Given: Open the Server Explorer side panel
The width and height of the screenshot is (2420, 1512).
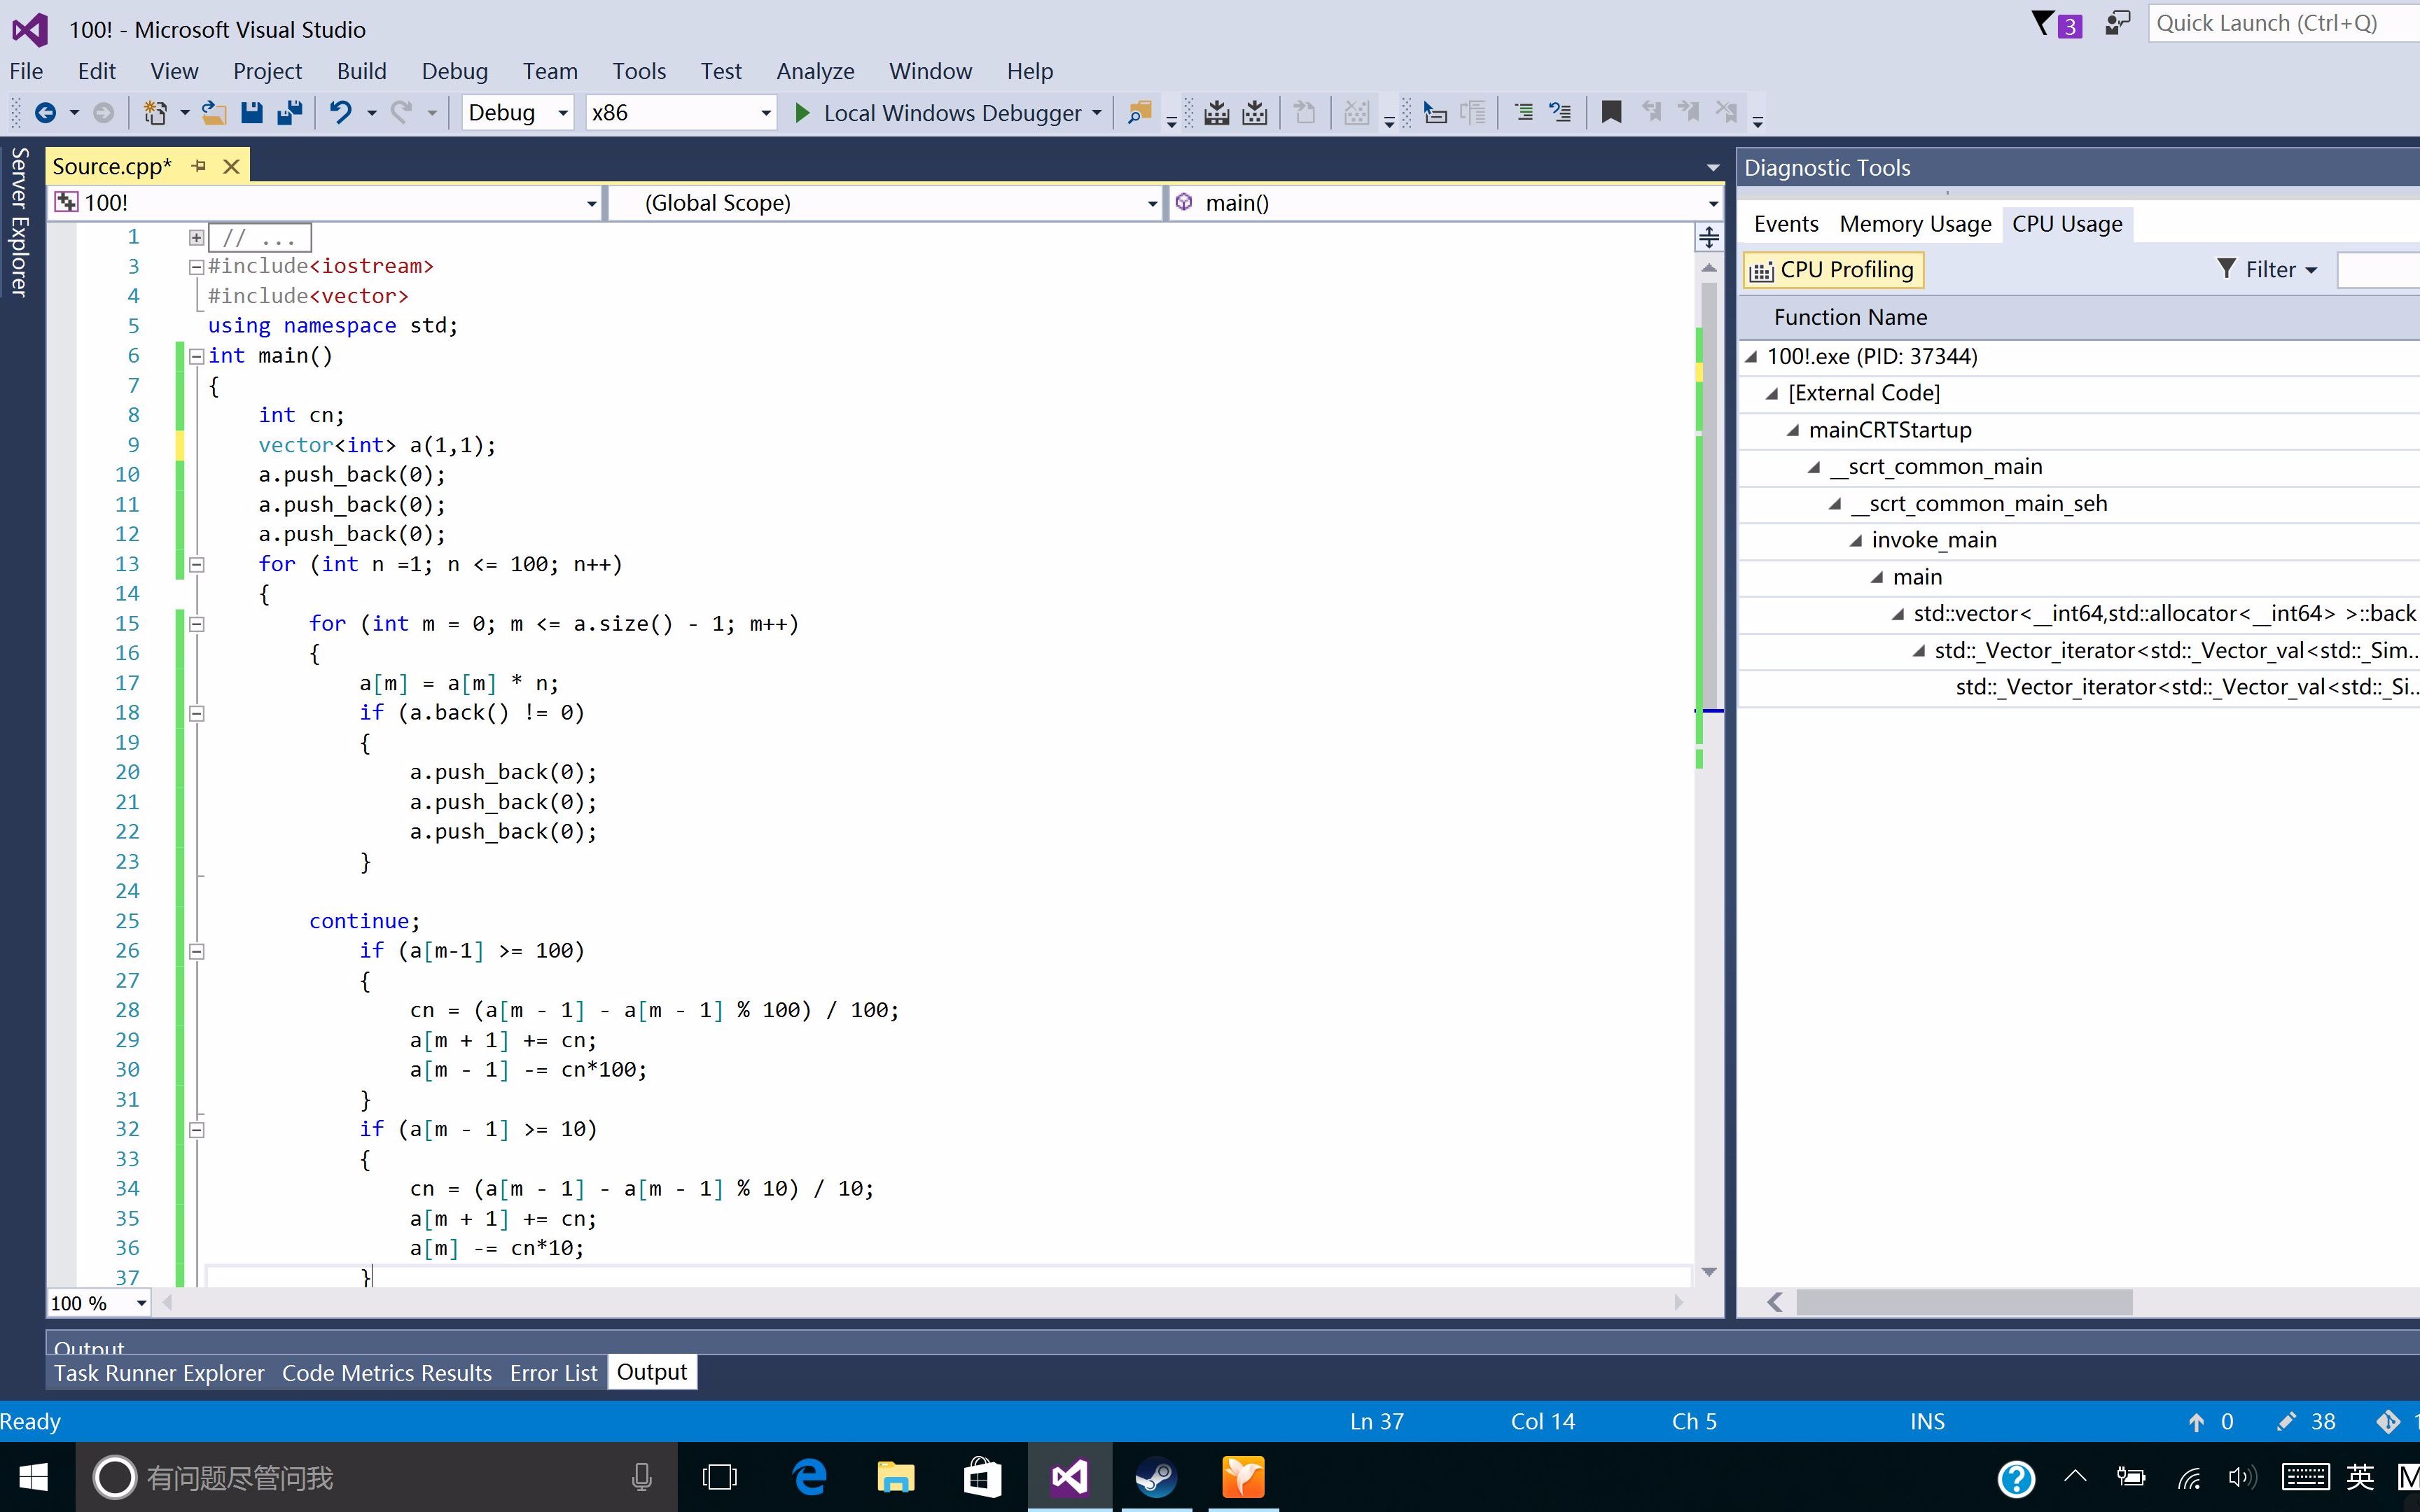Looking at the screenshot, I should point(19,222).
